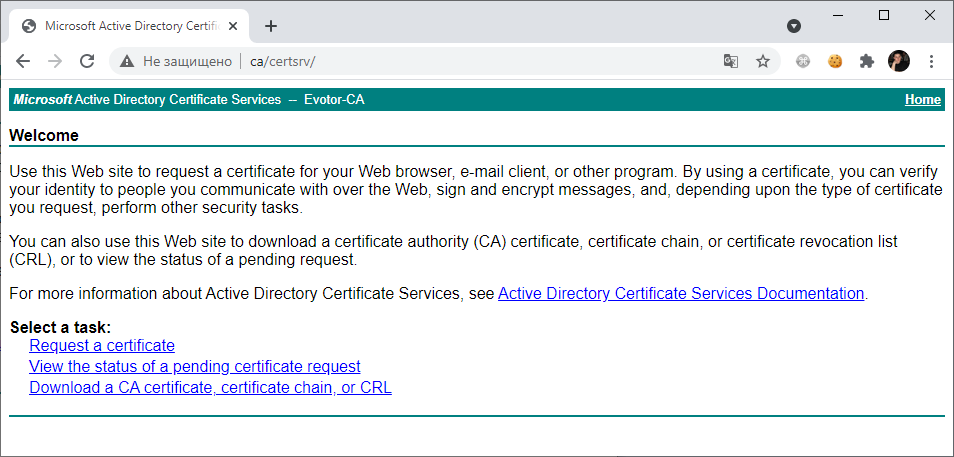Open the not-secure warning icon in address bar
The width and height of the screenshot is (954, 457).
pyautogui.click(x=127, y=61)
